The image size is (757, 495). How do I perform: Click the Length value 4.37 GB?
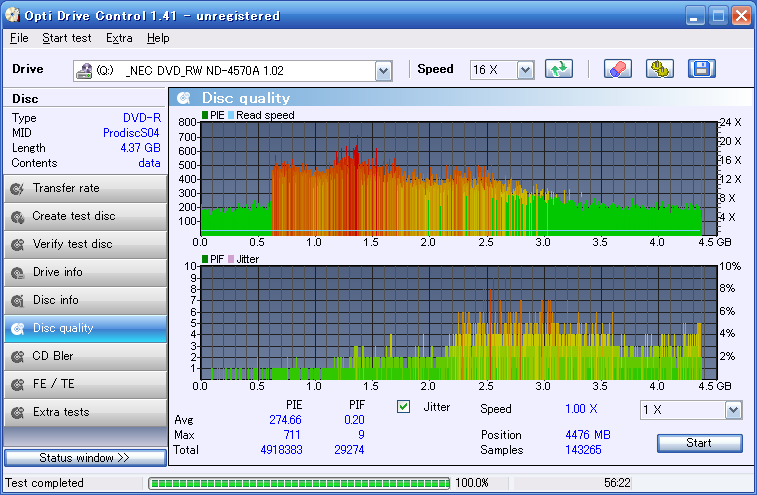140,148
